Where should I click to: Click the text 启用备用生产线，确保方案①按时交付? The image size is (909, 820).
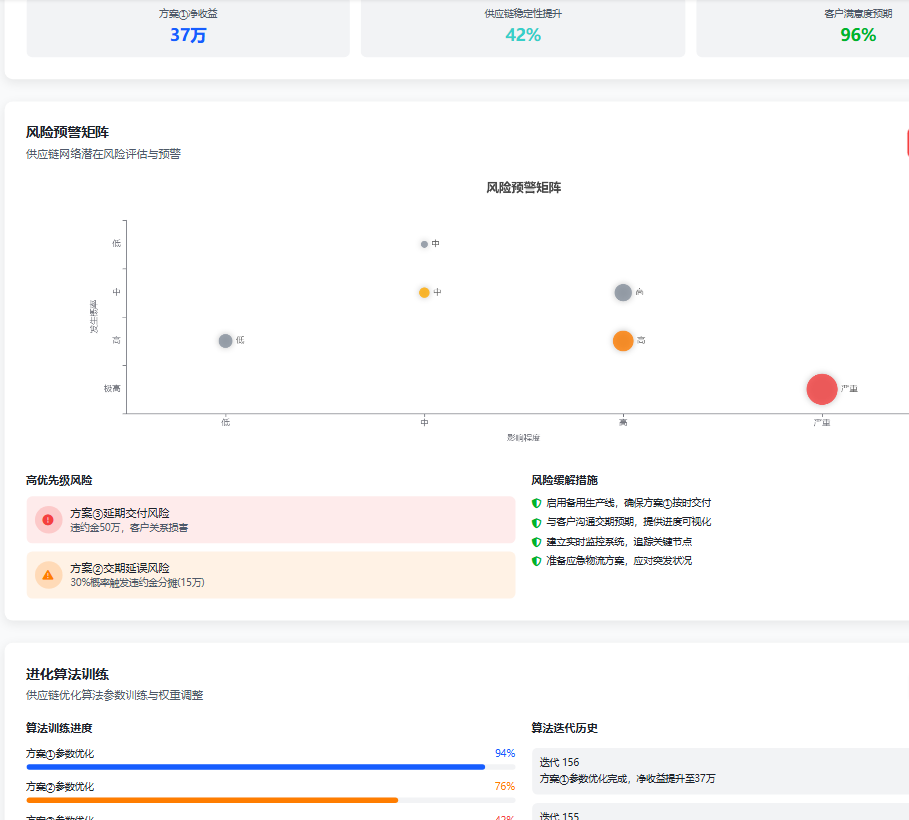[x=628, y=503]
